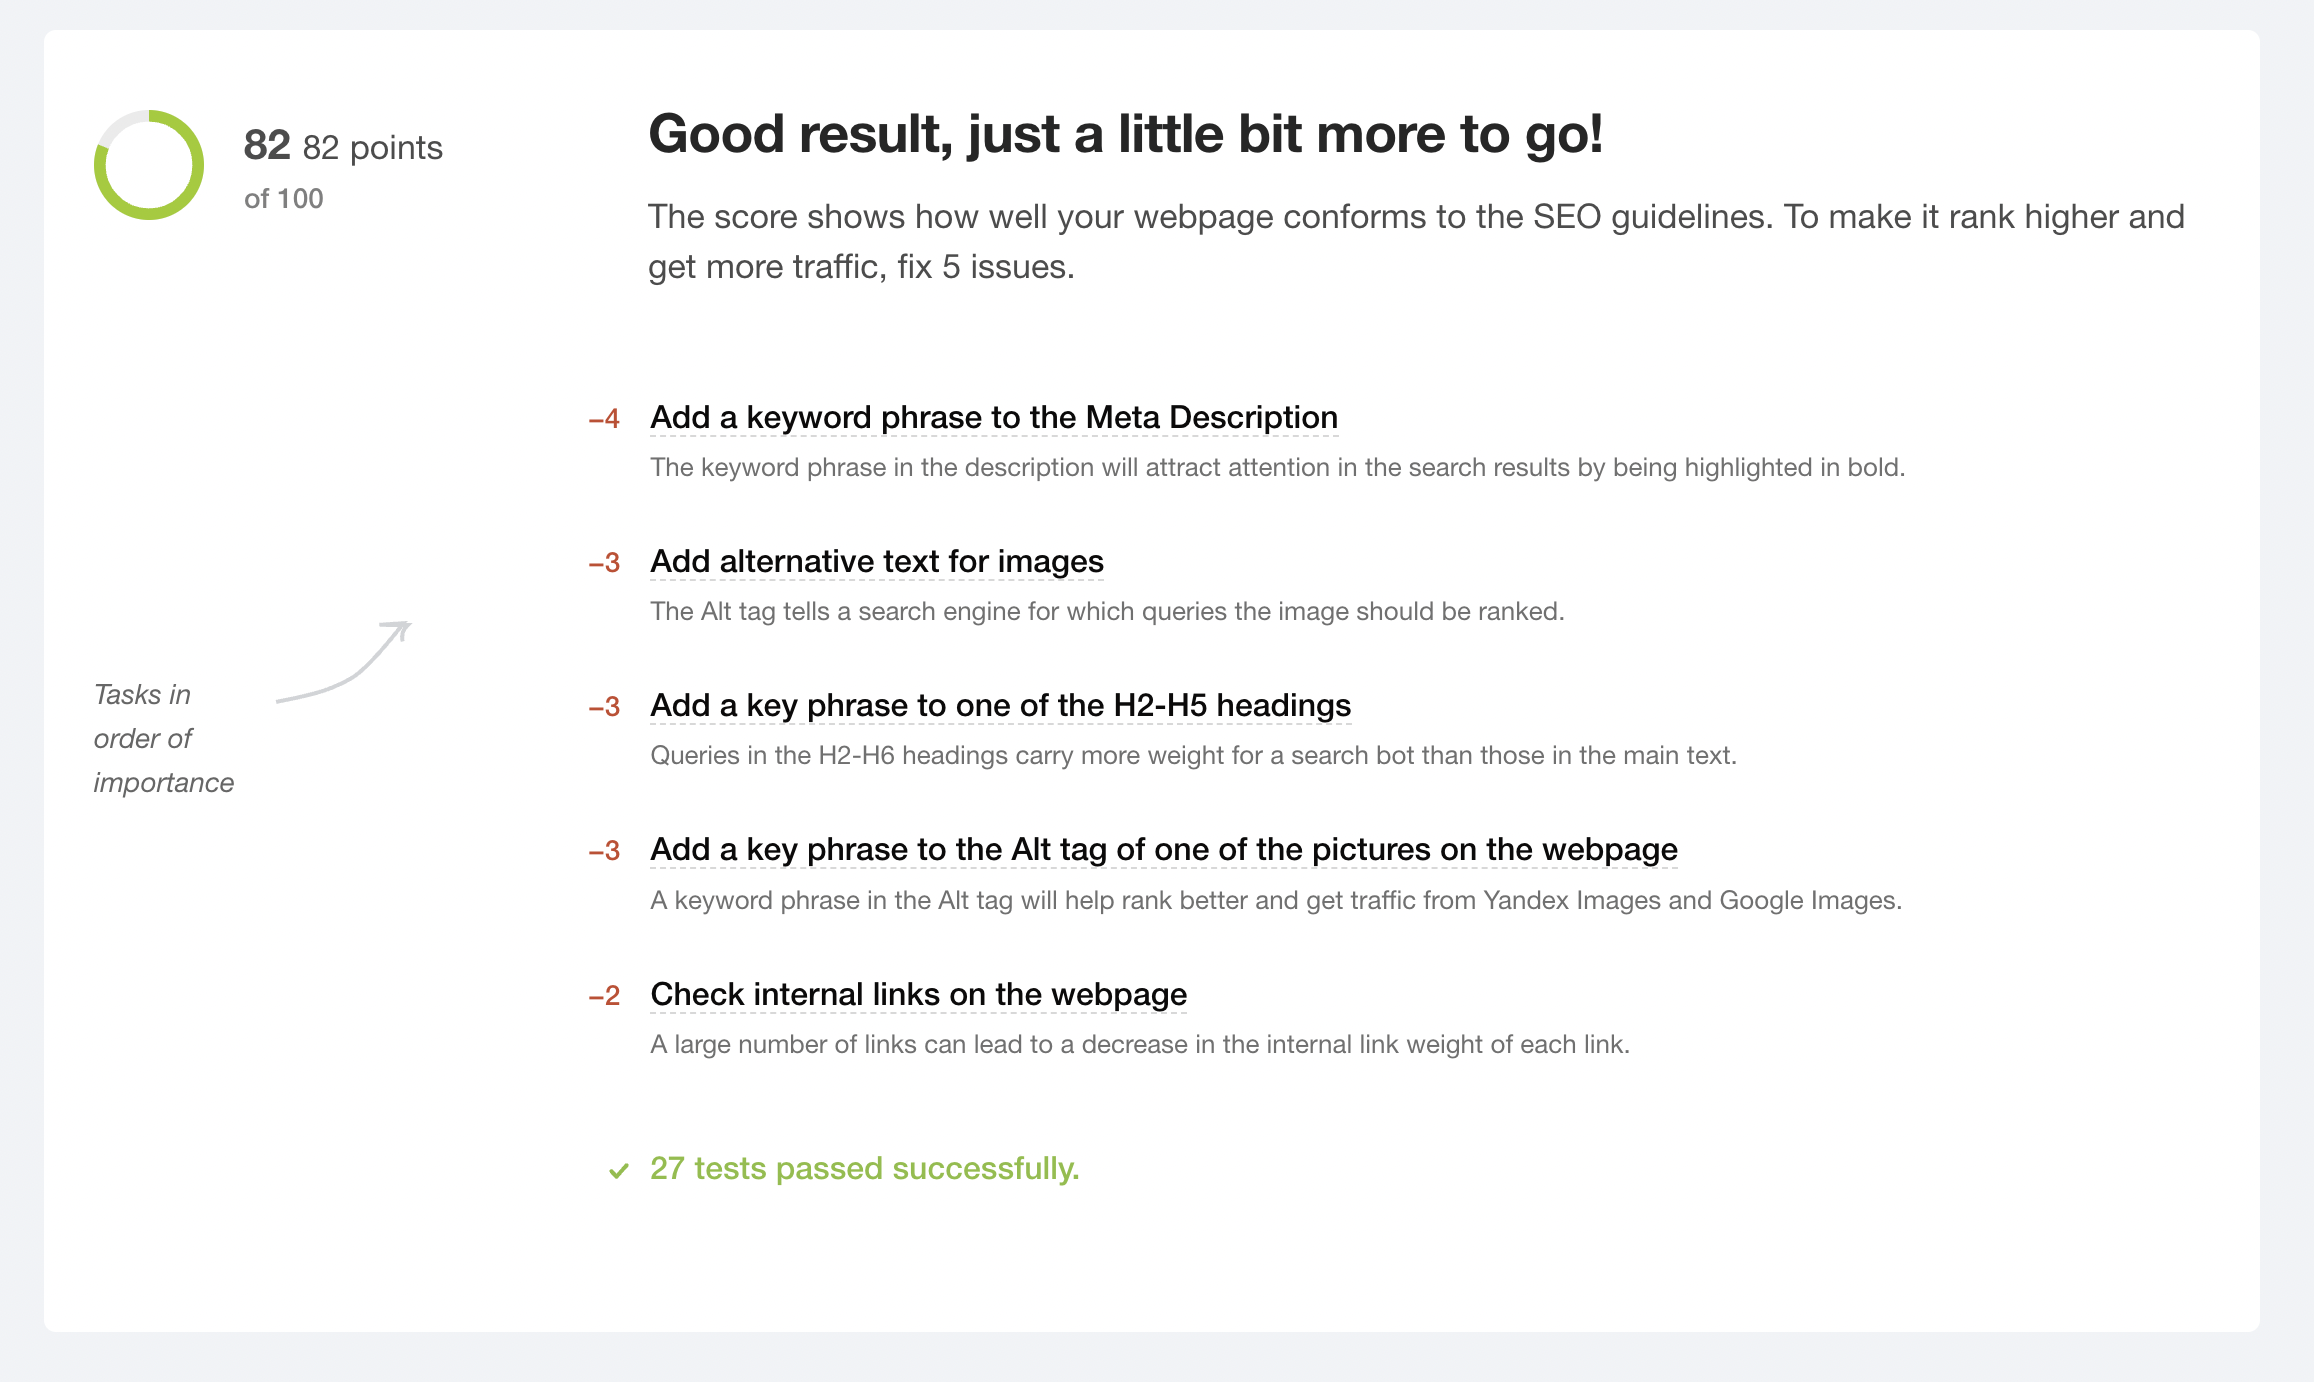2314x1382 pixels.
Task: Click the green circular score gauge
Action: click(x=149, y=165)
